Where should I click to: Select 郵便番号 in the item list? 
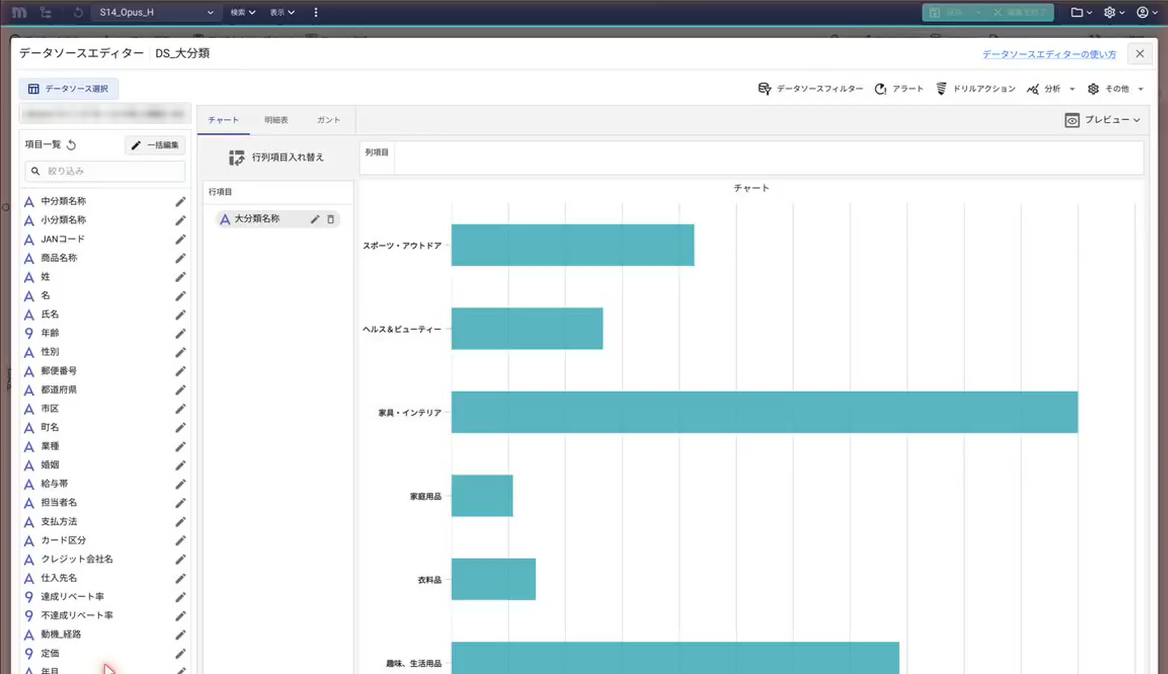click(x=59, y=371)
